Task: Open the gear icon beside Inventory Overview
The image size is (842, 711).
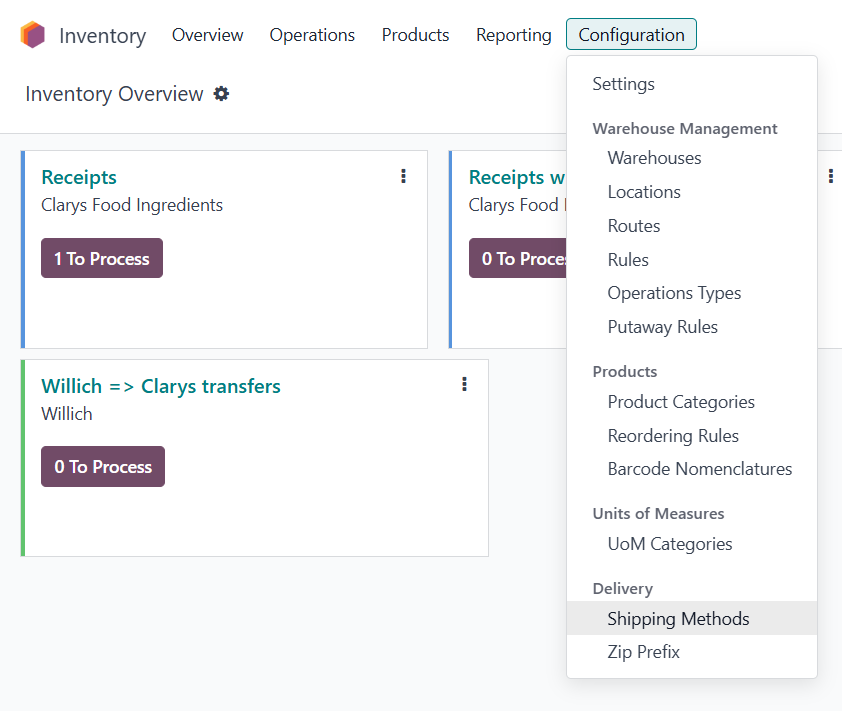Action: click(222, 94)
